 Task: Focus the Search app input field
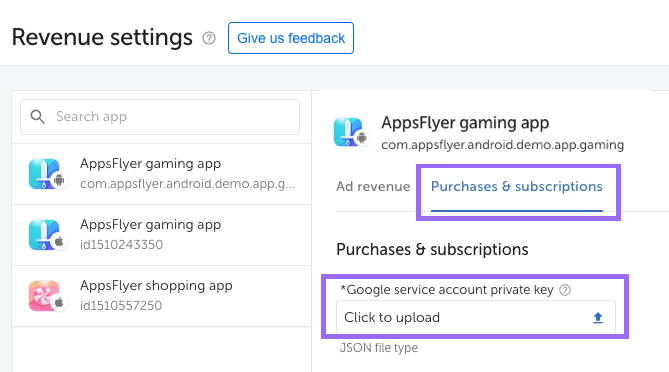click(160, 117)
